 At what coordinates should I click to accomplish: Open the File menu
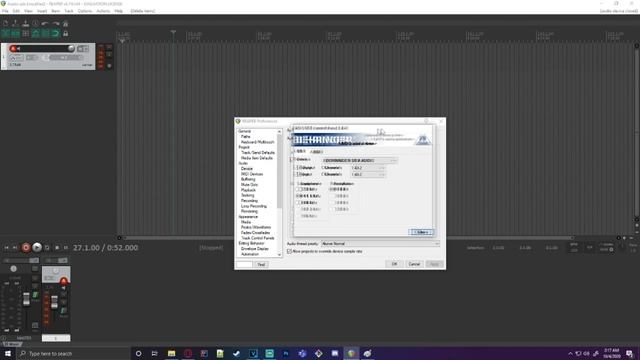[x=5, y=11]
